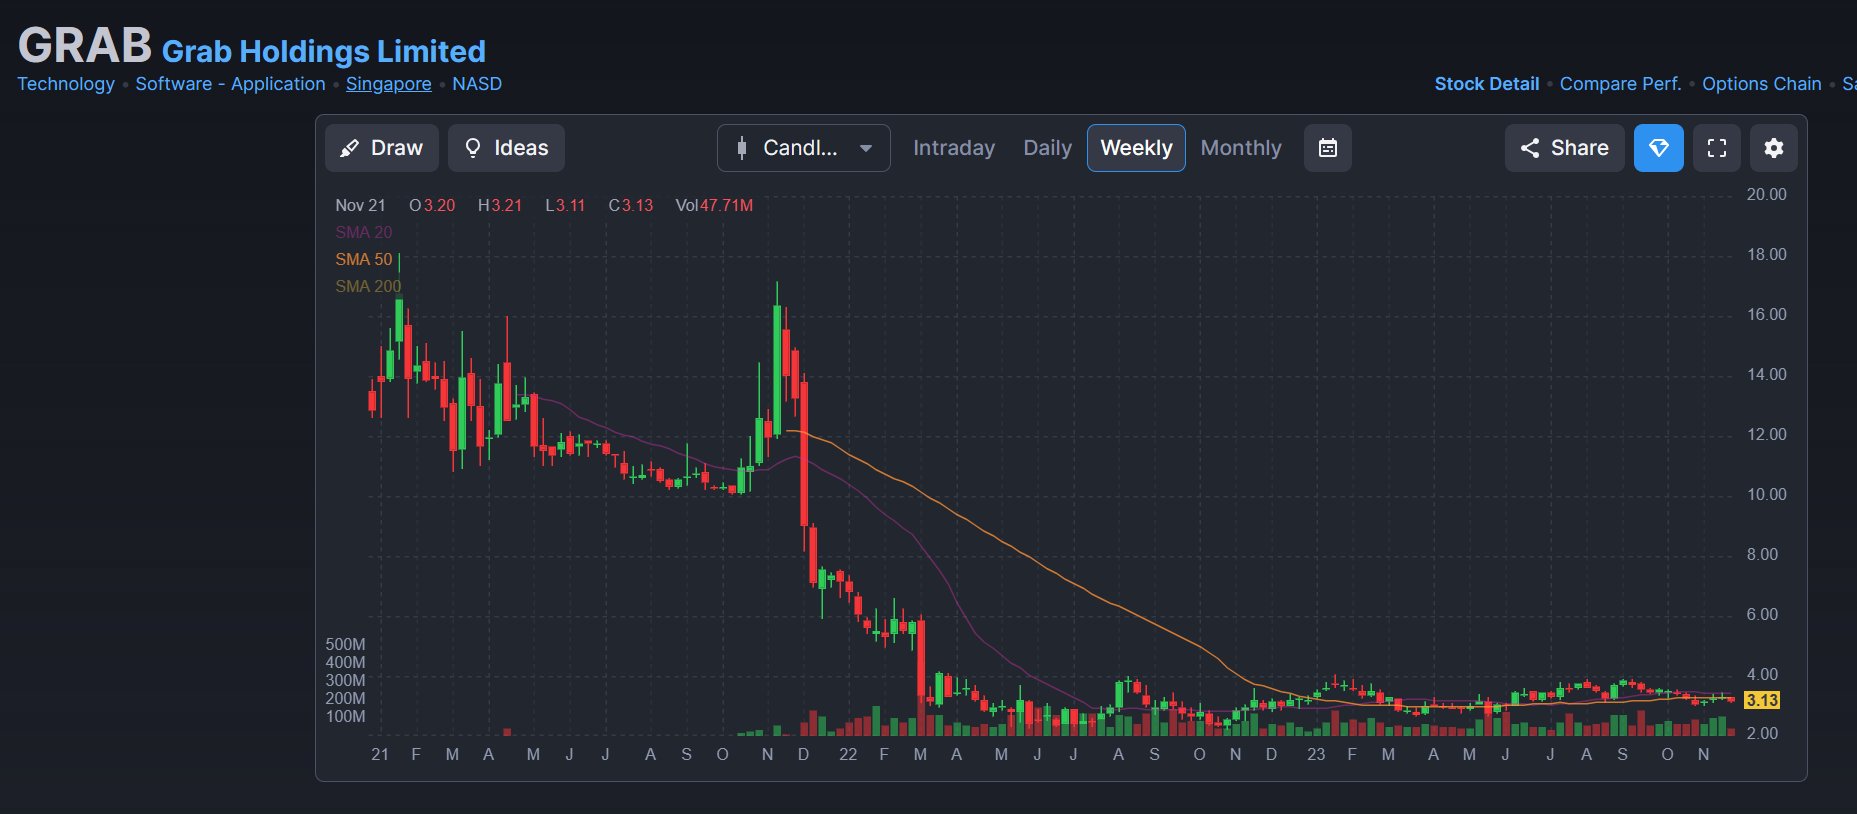Viewport: 1857px width, 814px height.
Task: Click the 20.00 price axis label
Action: [1766, 195]
